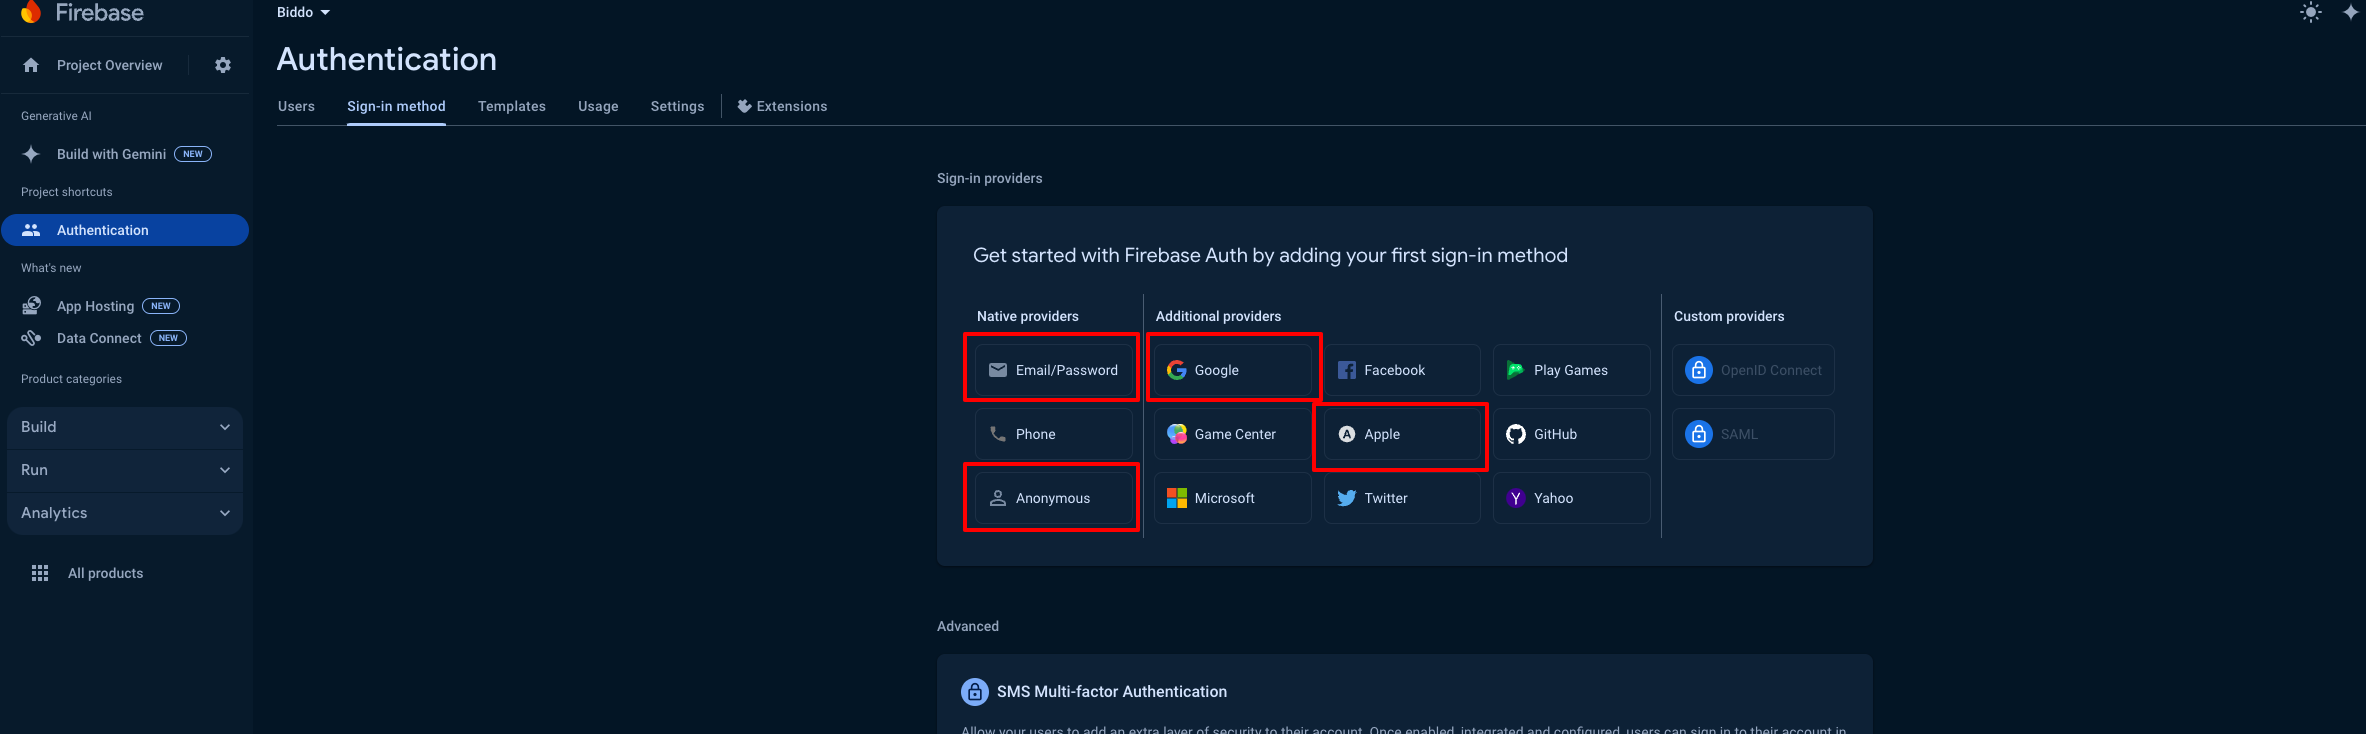Click the Yahoo logo icon

pyautogui.click(x=1516, y=498)
